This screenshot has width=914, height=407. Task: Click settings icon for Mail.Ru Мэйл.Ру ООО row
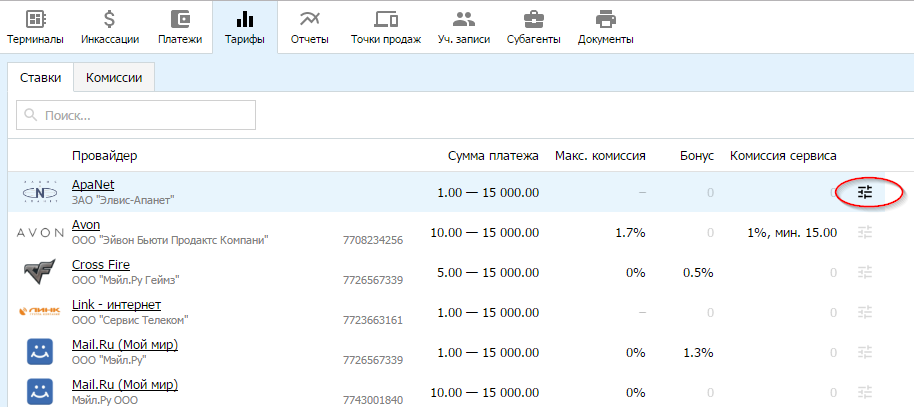866,392
